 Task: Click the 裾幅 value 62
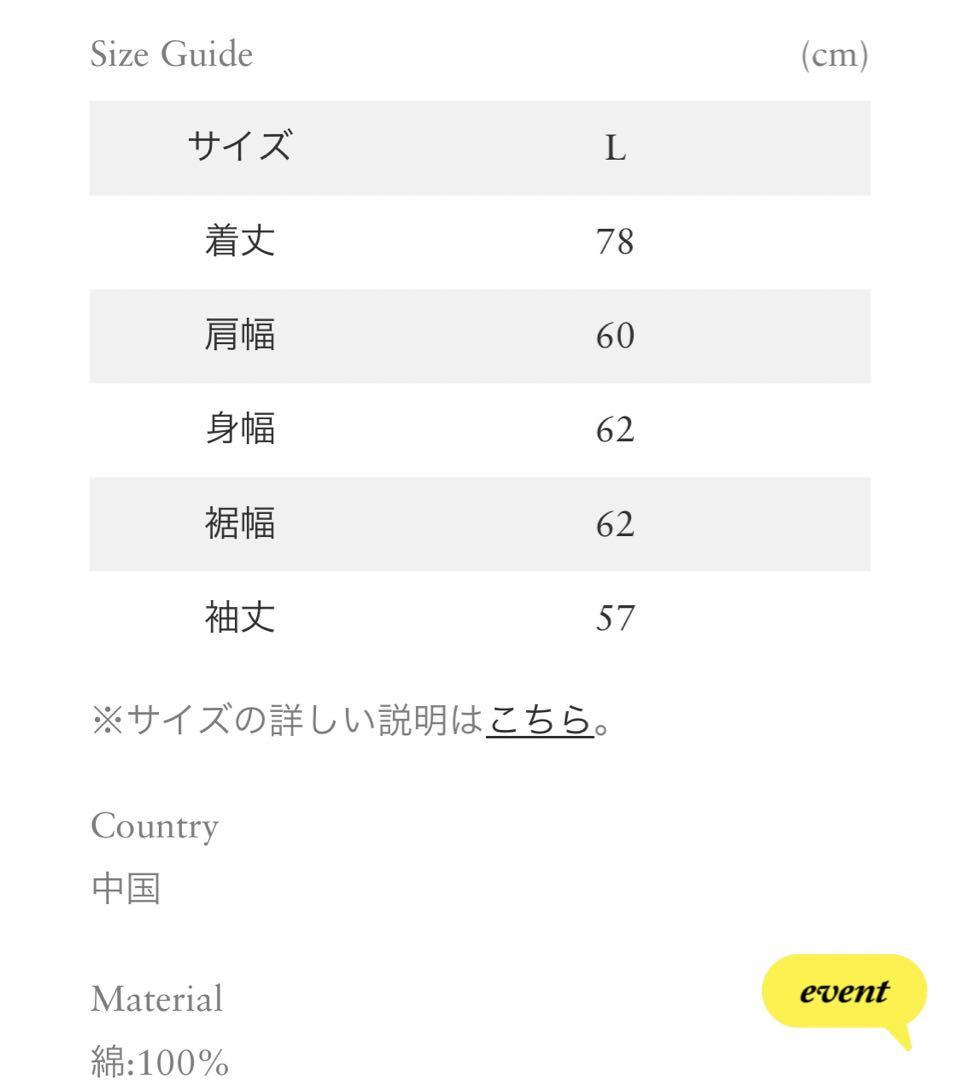tap(614, 524)
